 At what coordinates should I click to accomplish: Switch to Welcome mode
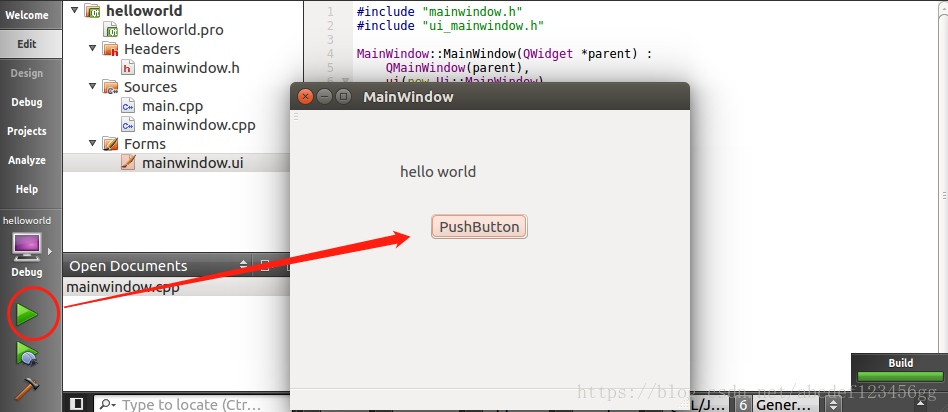coord(27,15)
